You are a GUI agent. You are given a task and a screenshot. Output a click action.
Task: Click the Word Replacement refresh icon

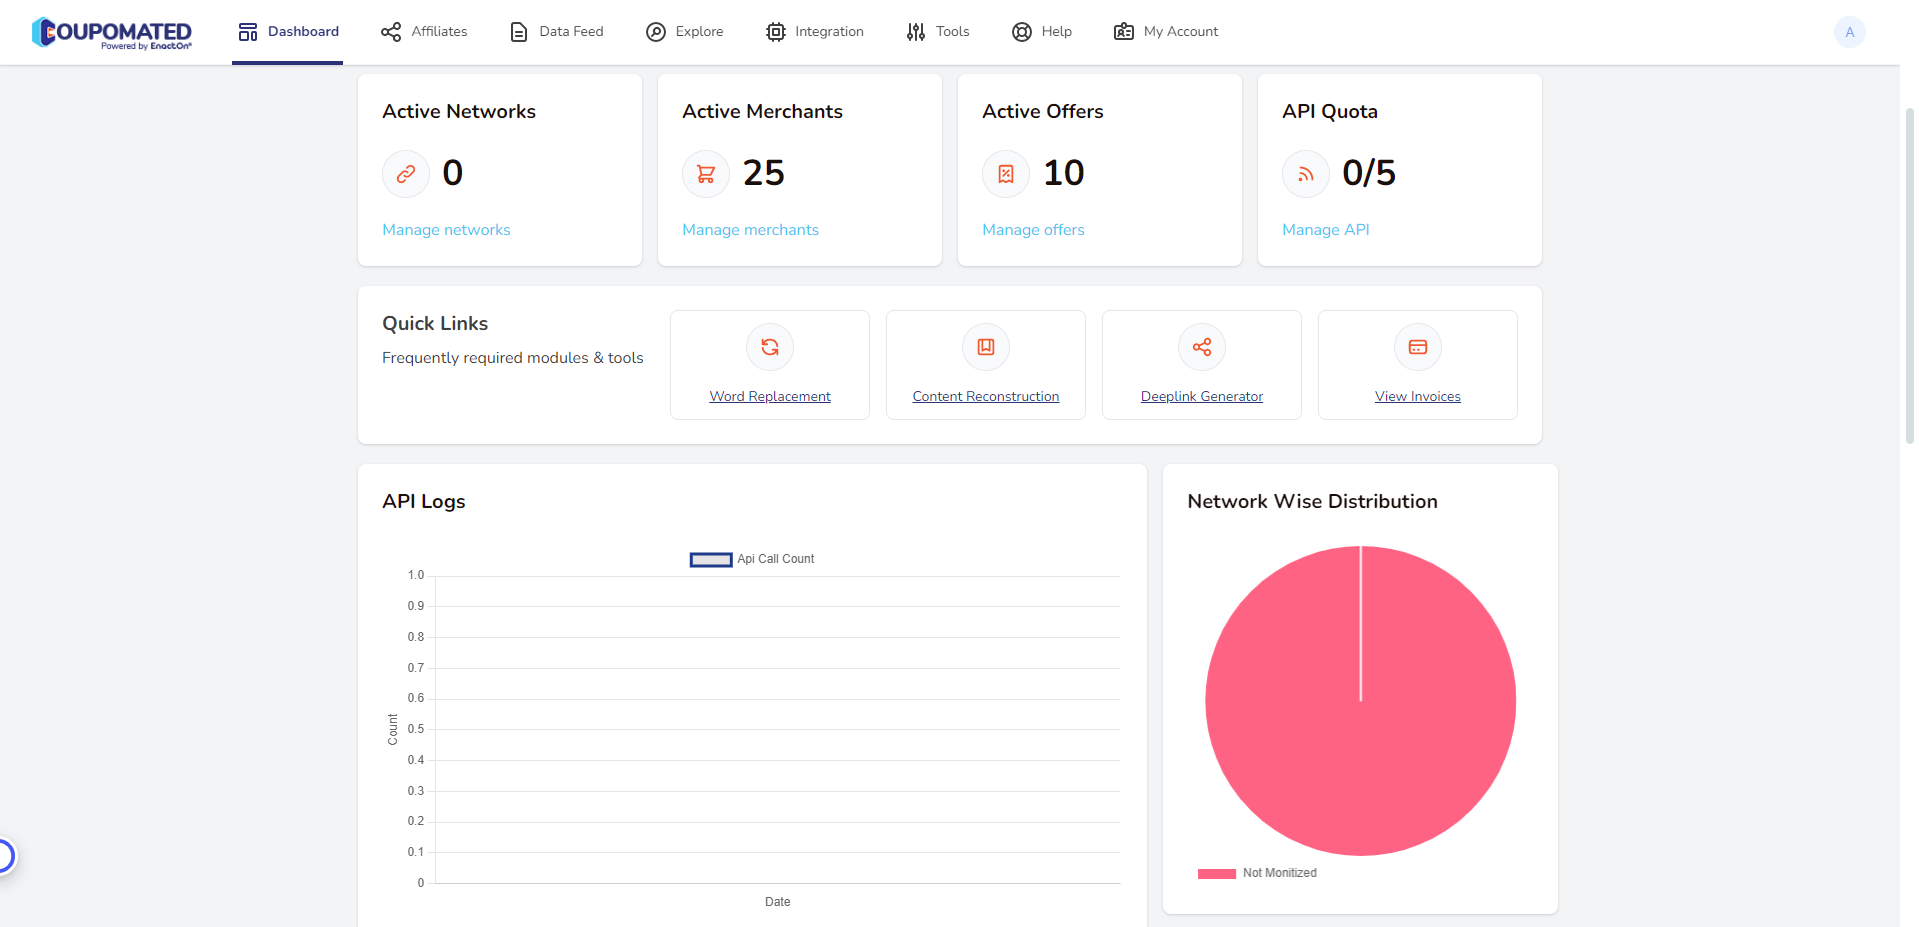point(769,347)
